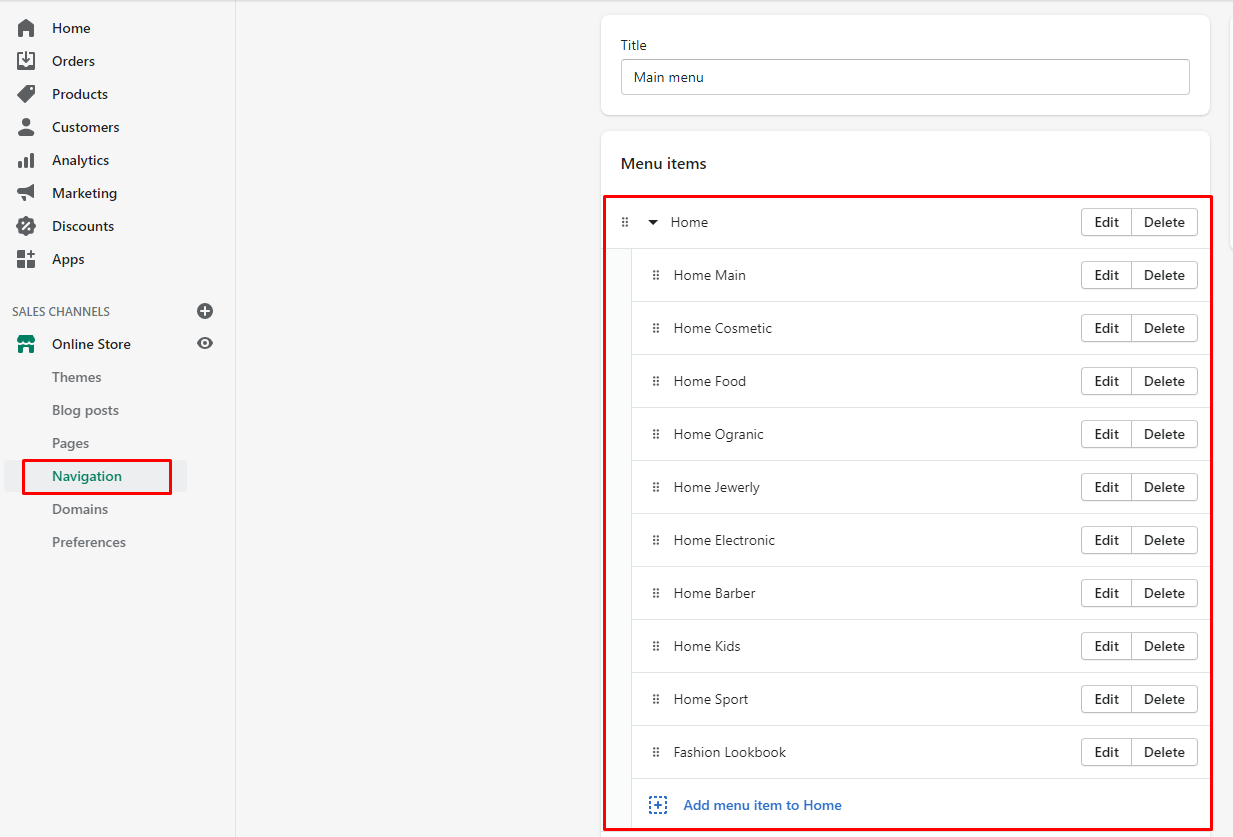Screen dimensions: 1233x837
Task: Click the Customers person icon
Action: coord(26,127)
